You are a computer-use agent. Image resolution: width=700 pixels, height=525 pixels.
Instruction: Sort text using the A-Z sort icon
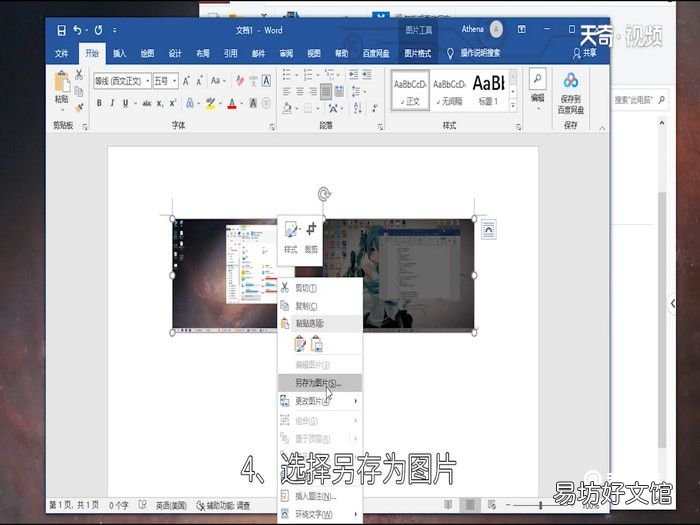coord(358,108)
